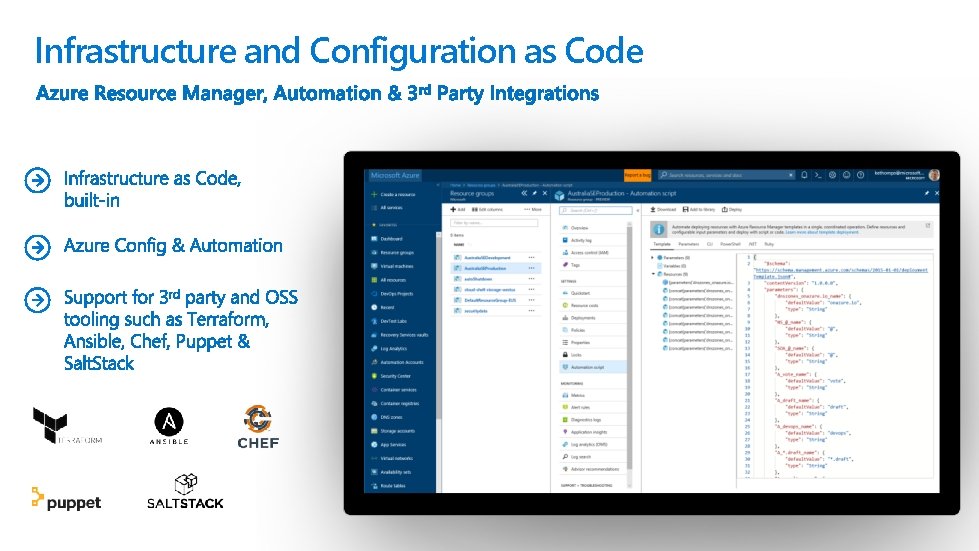Select Variables (0) in the template tree
This screenshot has width=979, height=551.
671,266
